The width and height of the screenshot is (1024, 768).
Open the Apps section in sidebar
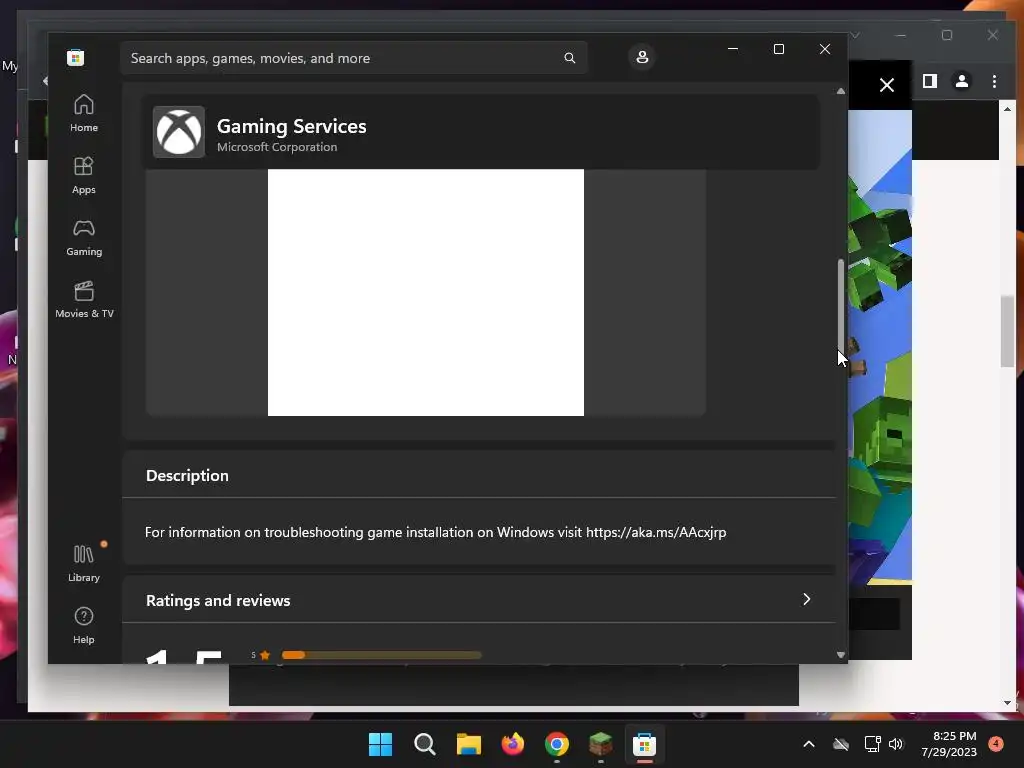(84, 175)
